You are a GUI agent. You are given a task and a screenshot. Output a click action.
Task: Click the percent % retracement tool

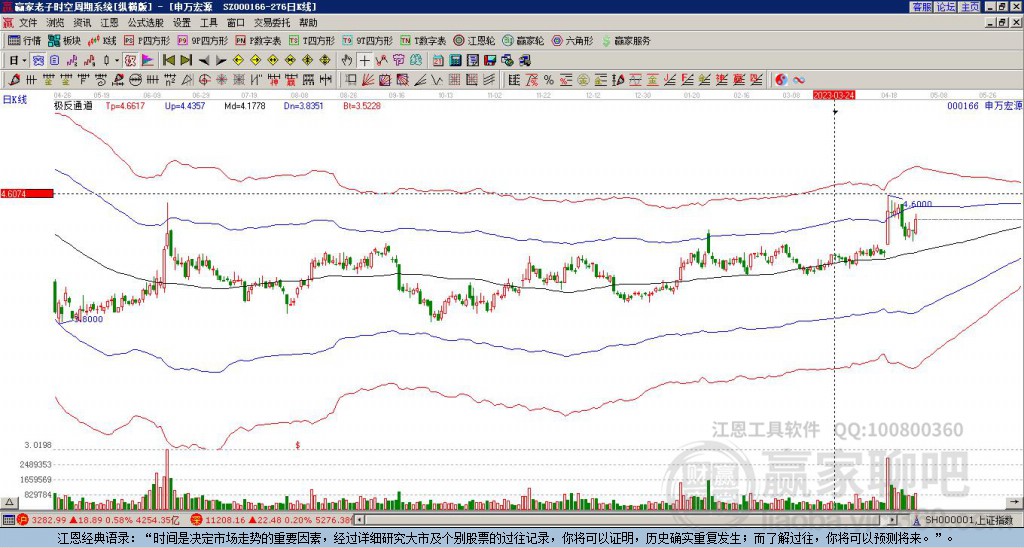point(549,80)
